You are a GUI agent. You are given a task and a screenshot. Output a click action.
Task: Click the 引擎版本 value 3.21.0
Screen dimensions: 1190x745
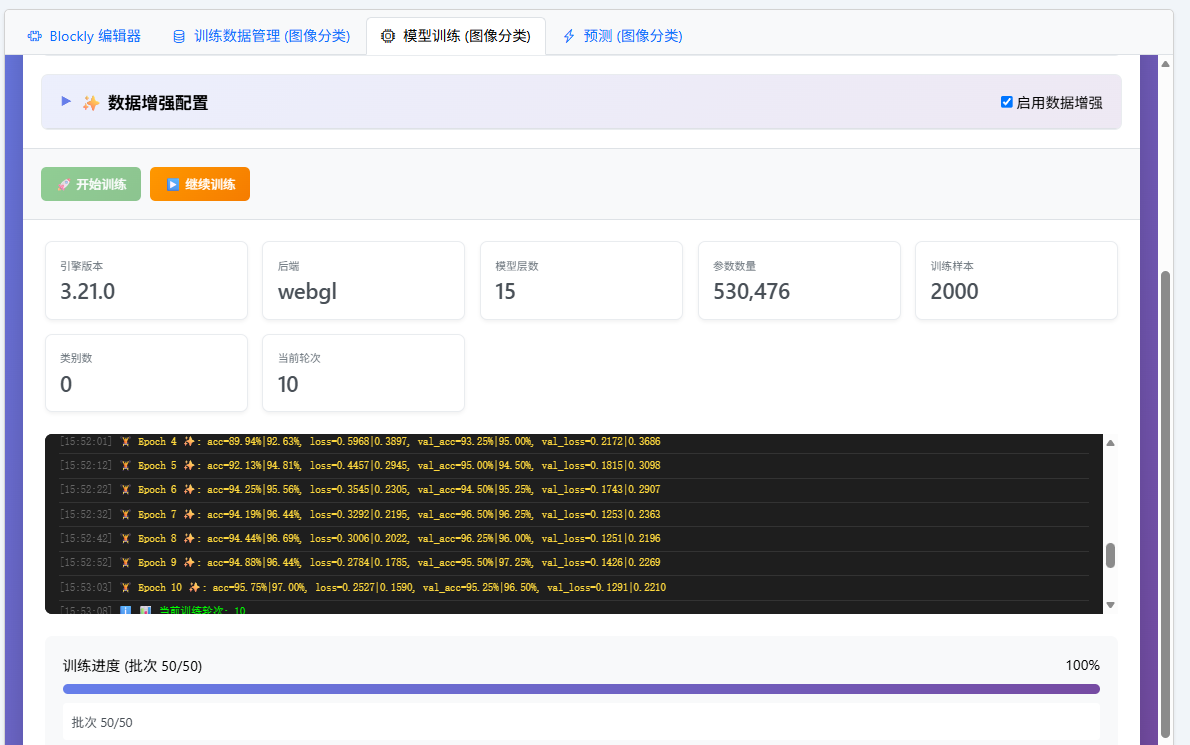87,291
